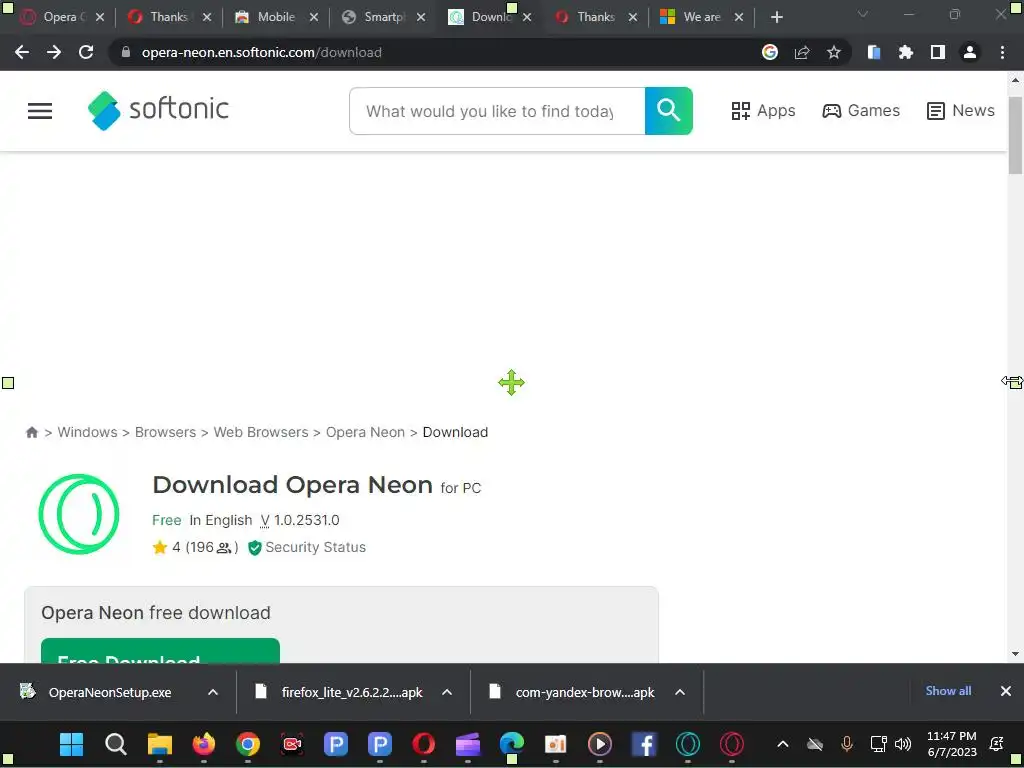Open the Softonic hamburger menu
Screen dimensions: 1024x768
(40, 111)
